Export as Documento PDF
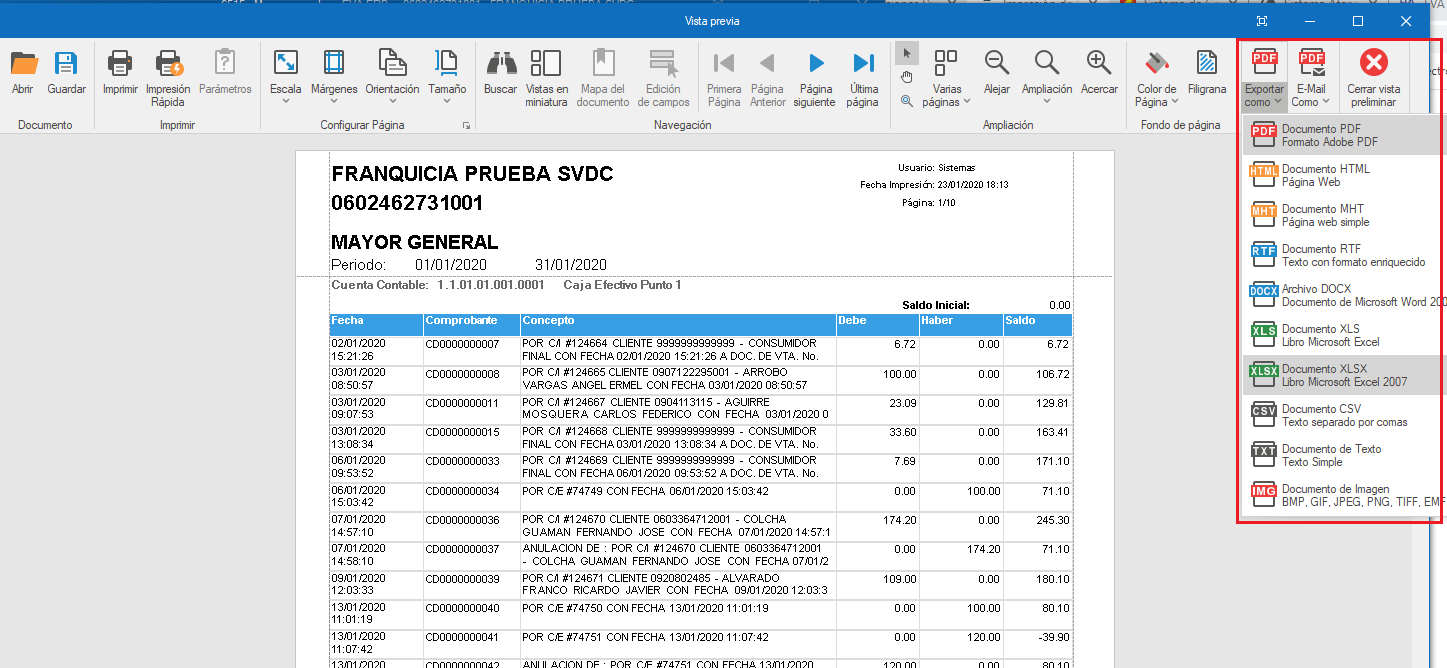Viewport: 1447px width, 668px height. pyautogui.click(x=1342, y=135)
